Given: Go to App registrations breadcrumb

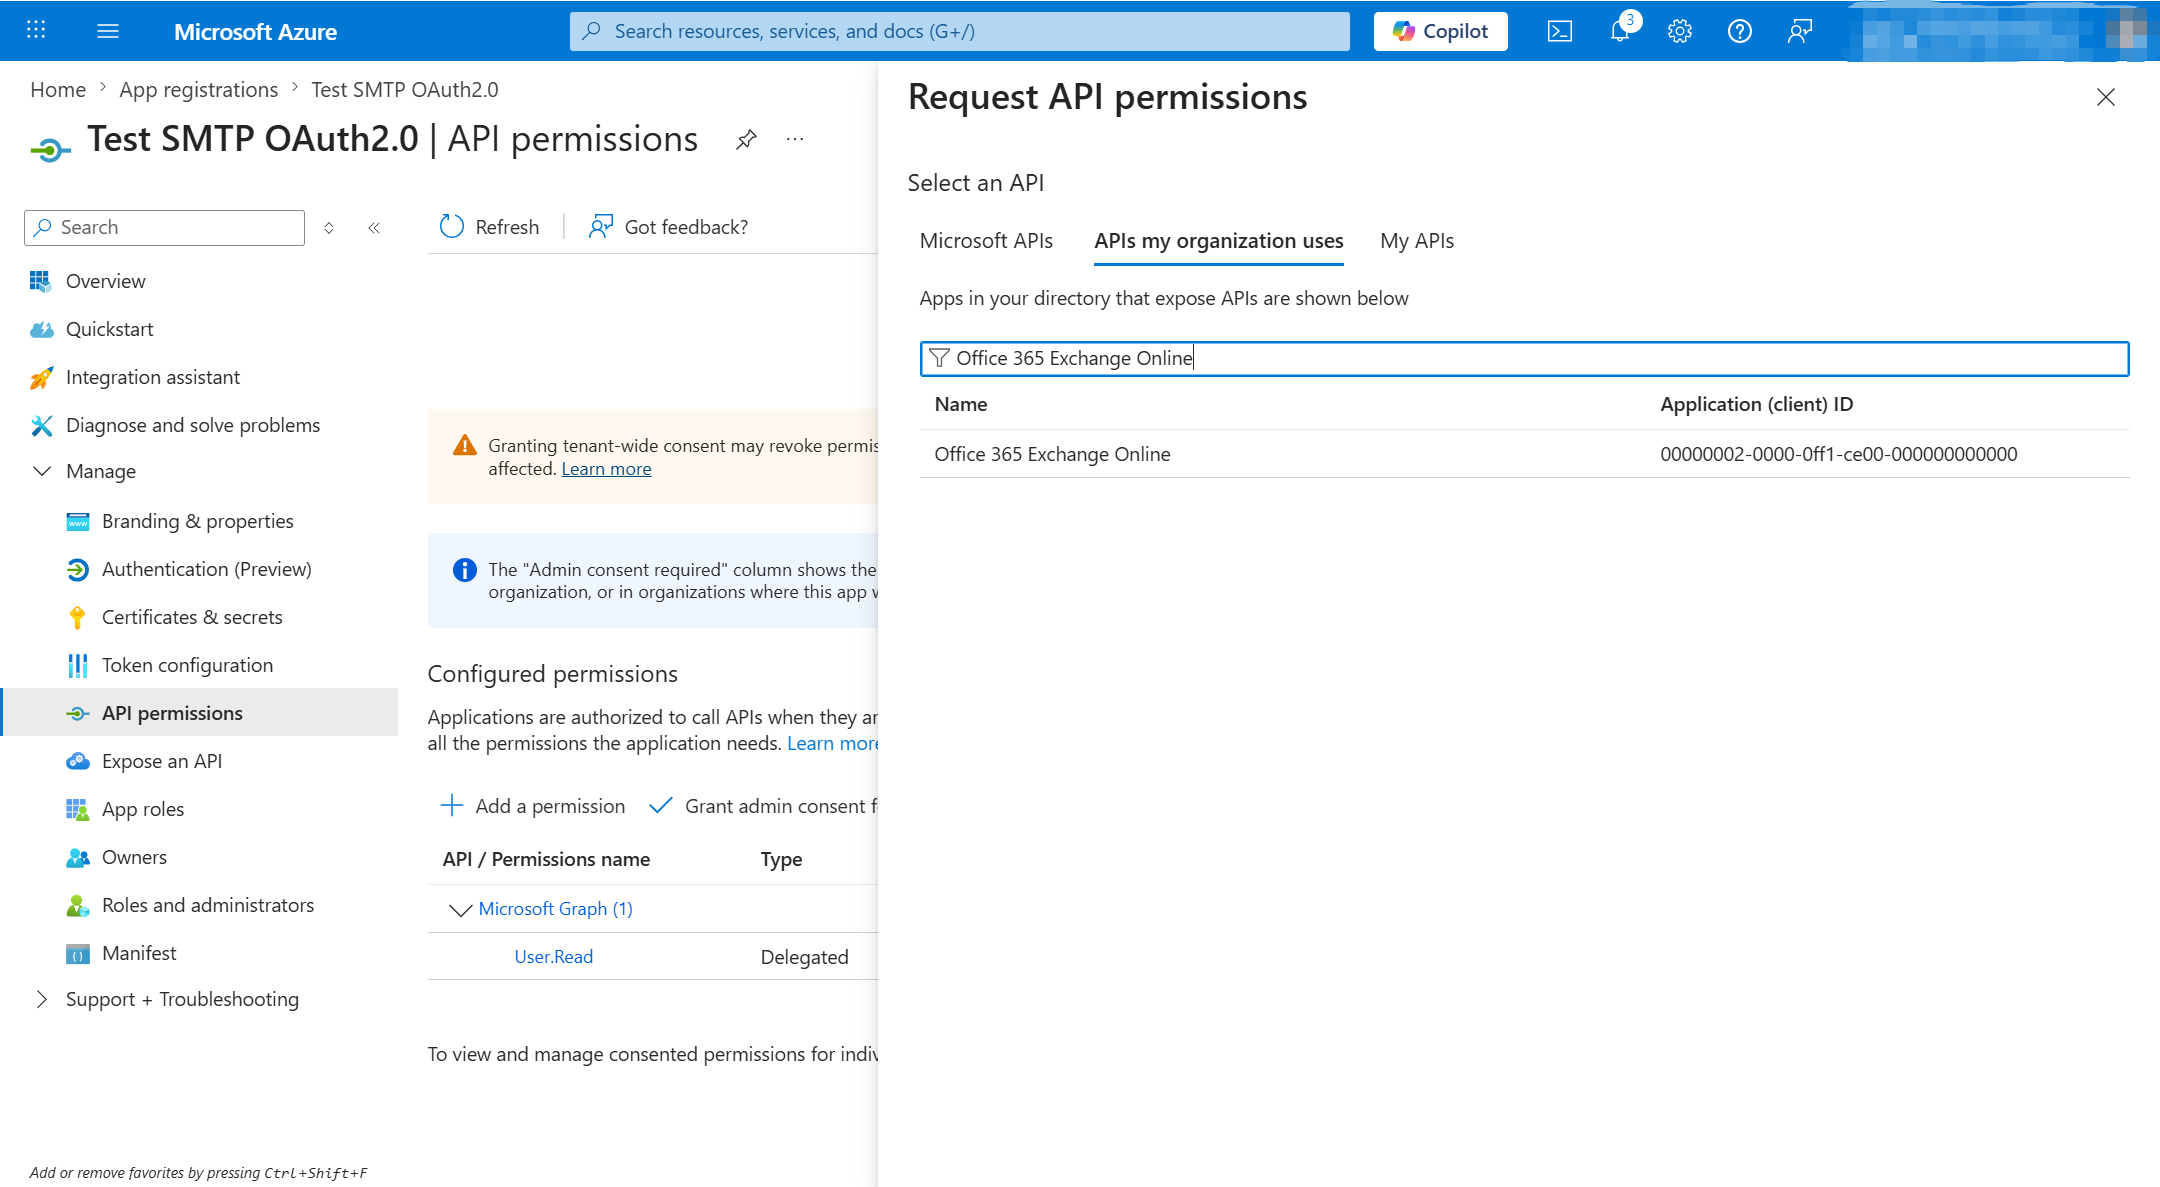Looking at the screenshot, I should [198, 90].
